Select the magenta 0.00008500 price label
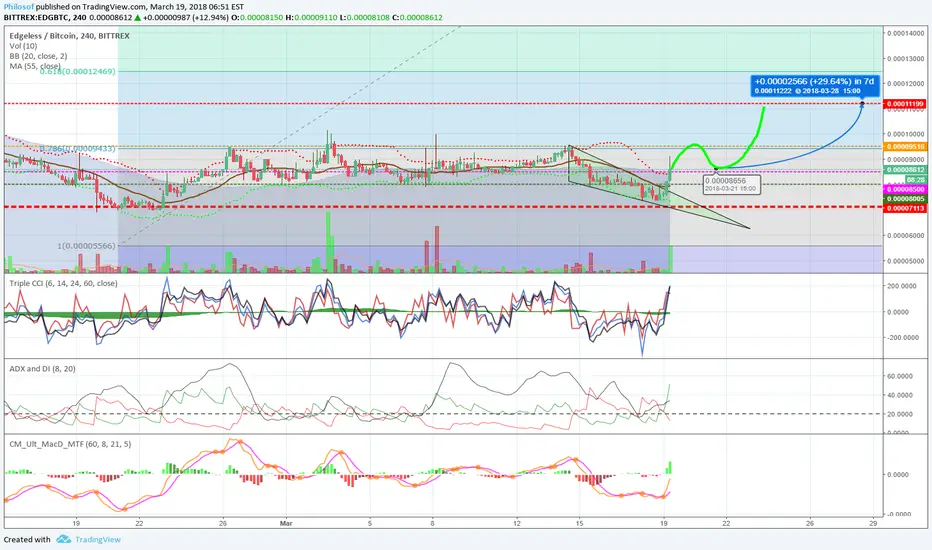932x550 pixels. 905,189
